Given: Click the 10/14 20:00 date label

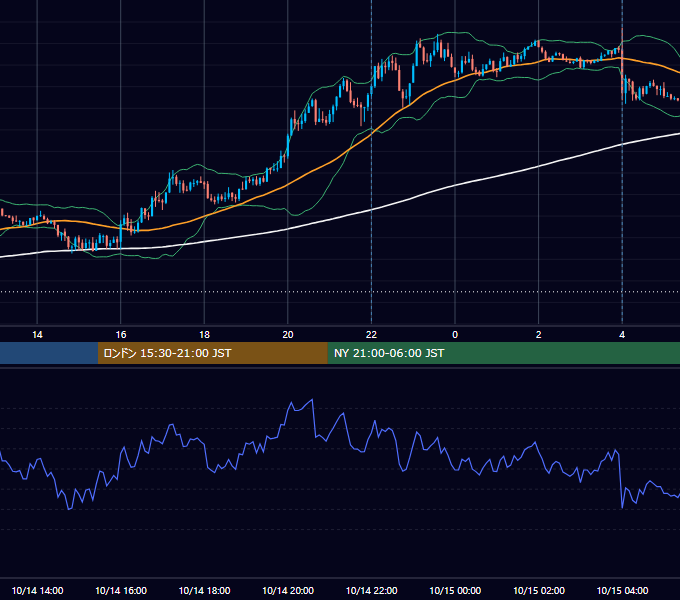Looking at the screenshot, I should click(288, 590).
